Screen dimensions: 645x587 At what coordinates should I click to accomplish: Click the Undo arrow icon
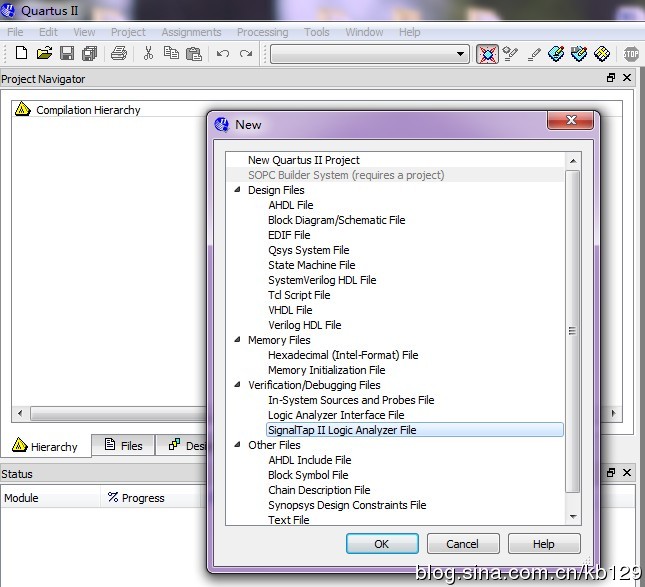pos(223,54)
